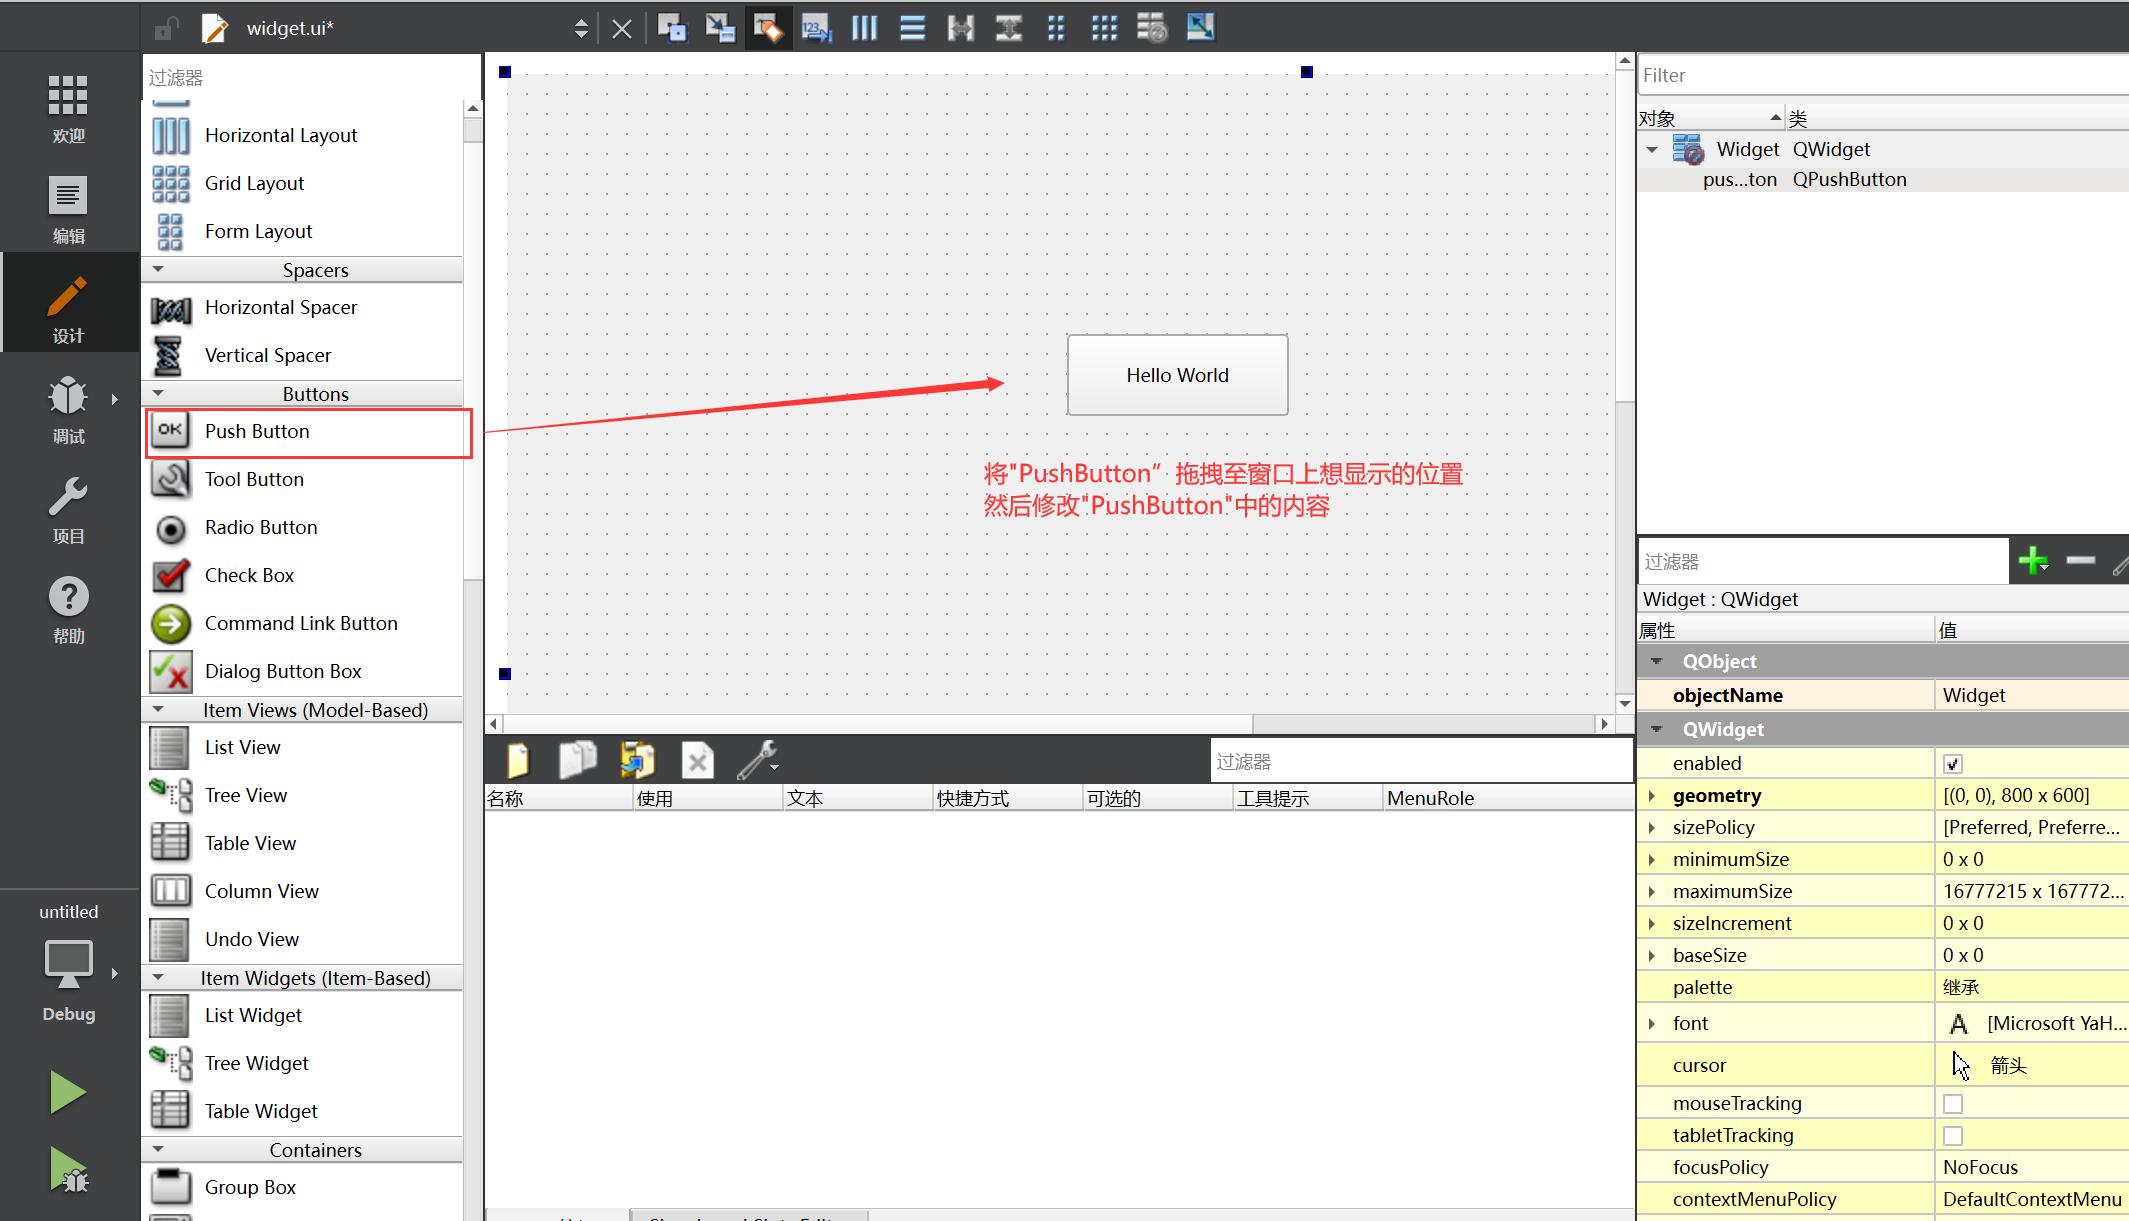Screen dimensions: 2129x1221
Task: Click the Edit Tab Order toolbar icon
Action: pos(816,28)
